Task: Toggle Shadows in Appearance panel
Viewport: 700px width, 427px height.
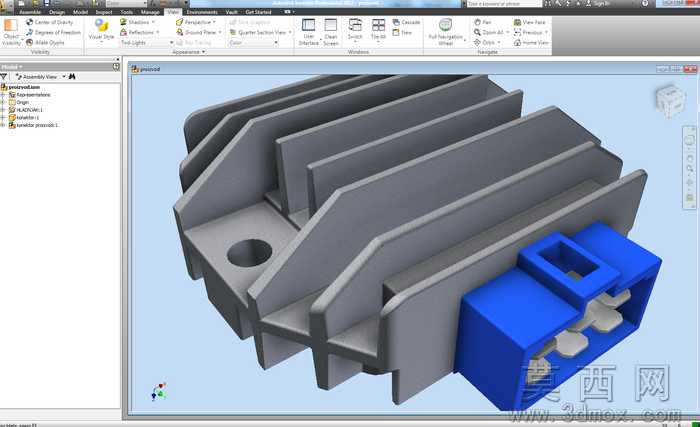Action: tap(134, 22)
